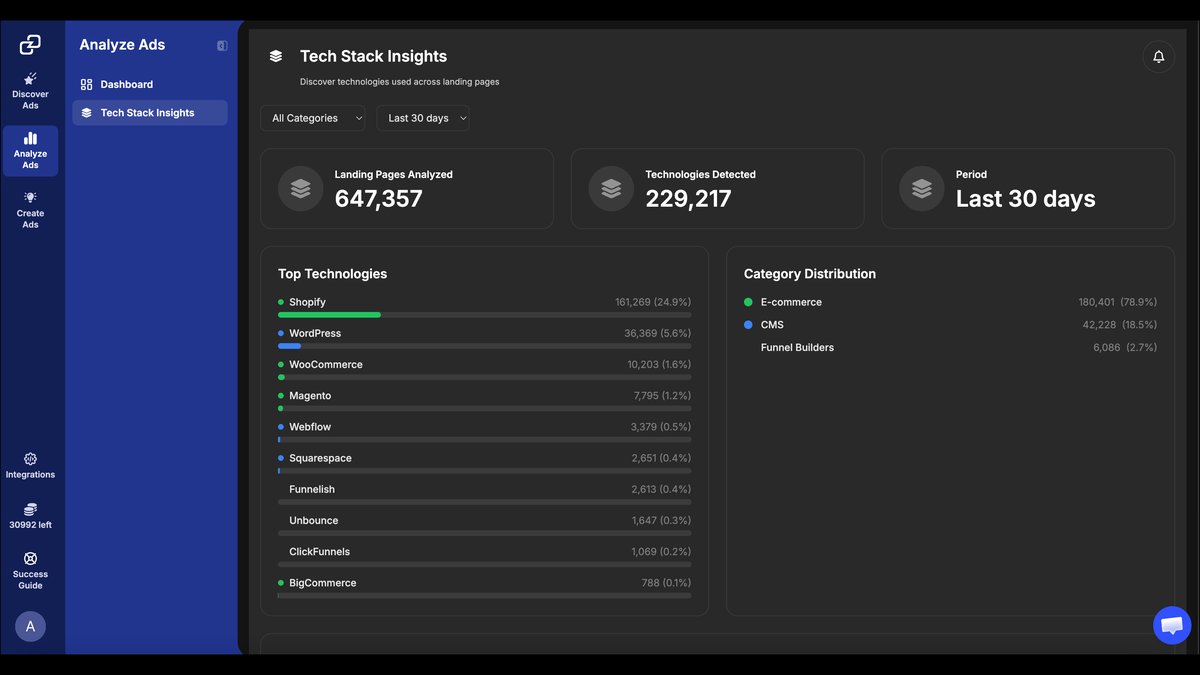Click Webflow technology label
Image resolution: width=1200 pixels, height=675 pixels.
(x=310, y=427)
